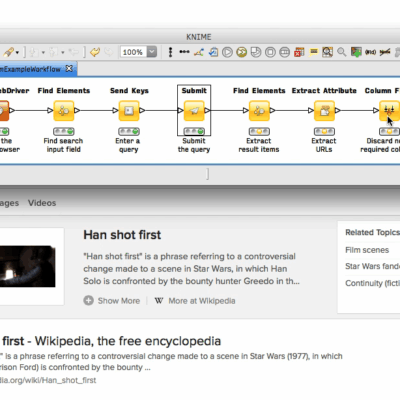The image size is (400, 400).
Task: Click the Han shot first video thumbnail
Action: coord(28,266)
